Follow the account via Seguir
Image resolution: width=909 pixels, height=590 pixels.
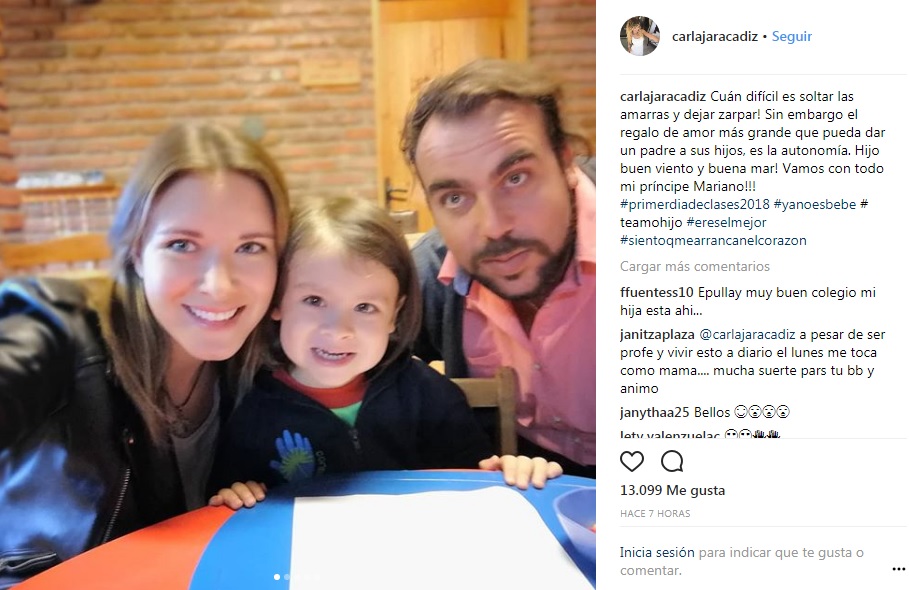point(791,36)
